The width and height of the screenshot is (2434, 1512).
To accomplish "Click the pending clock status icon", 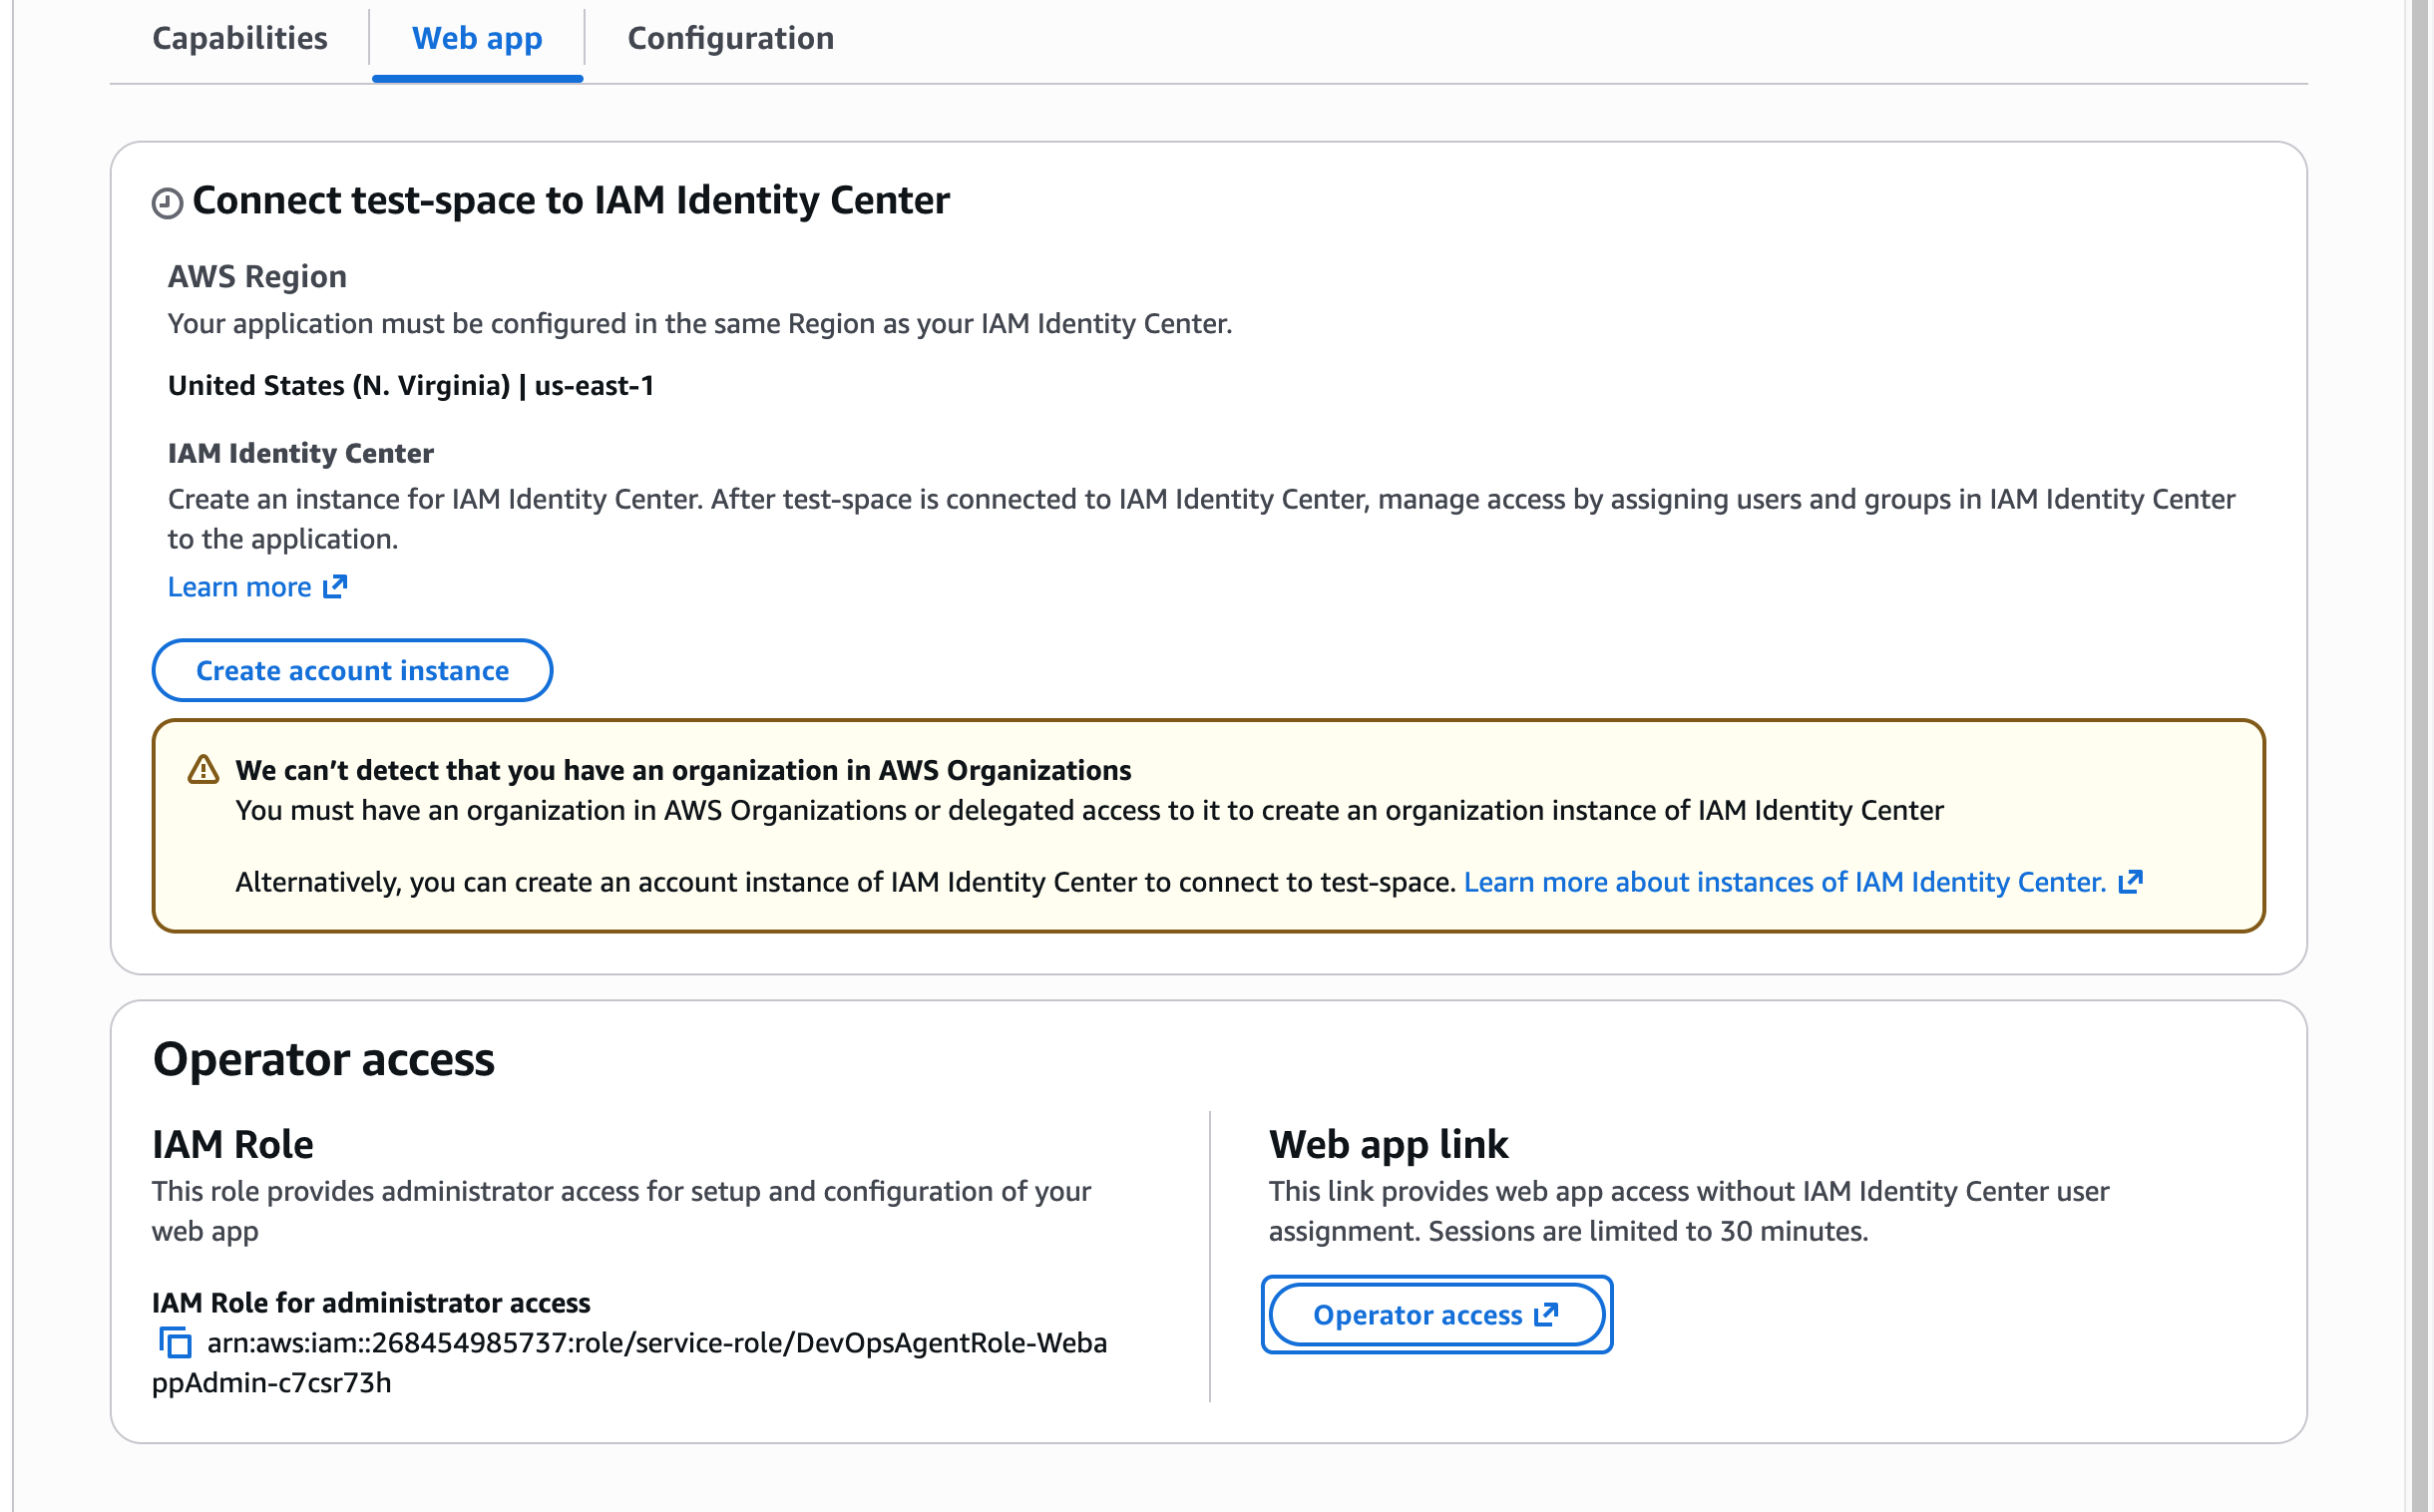I will click(x=167, y=203).
